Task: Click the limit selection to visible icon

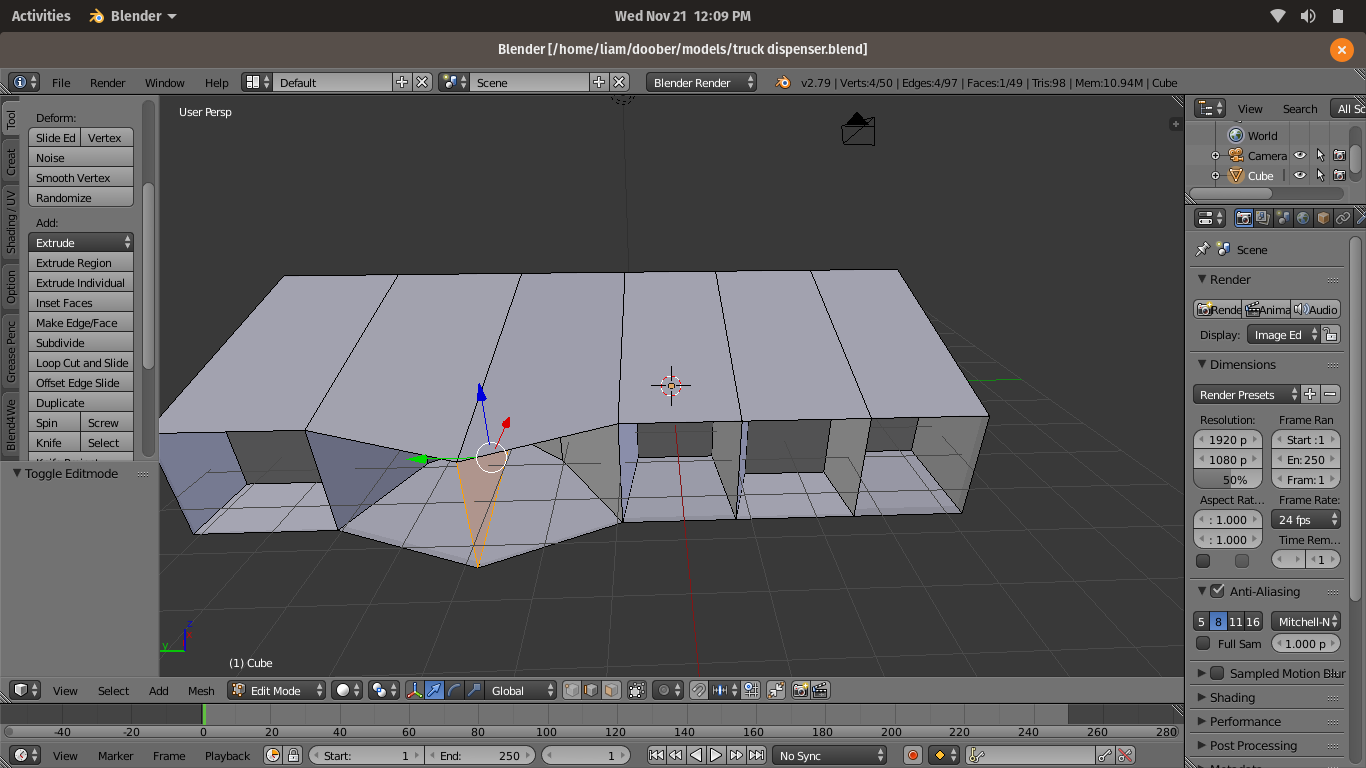Action: pos(637,690)
